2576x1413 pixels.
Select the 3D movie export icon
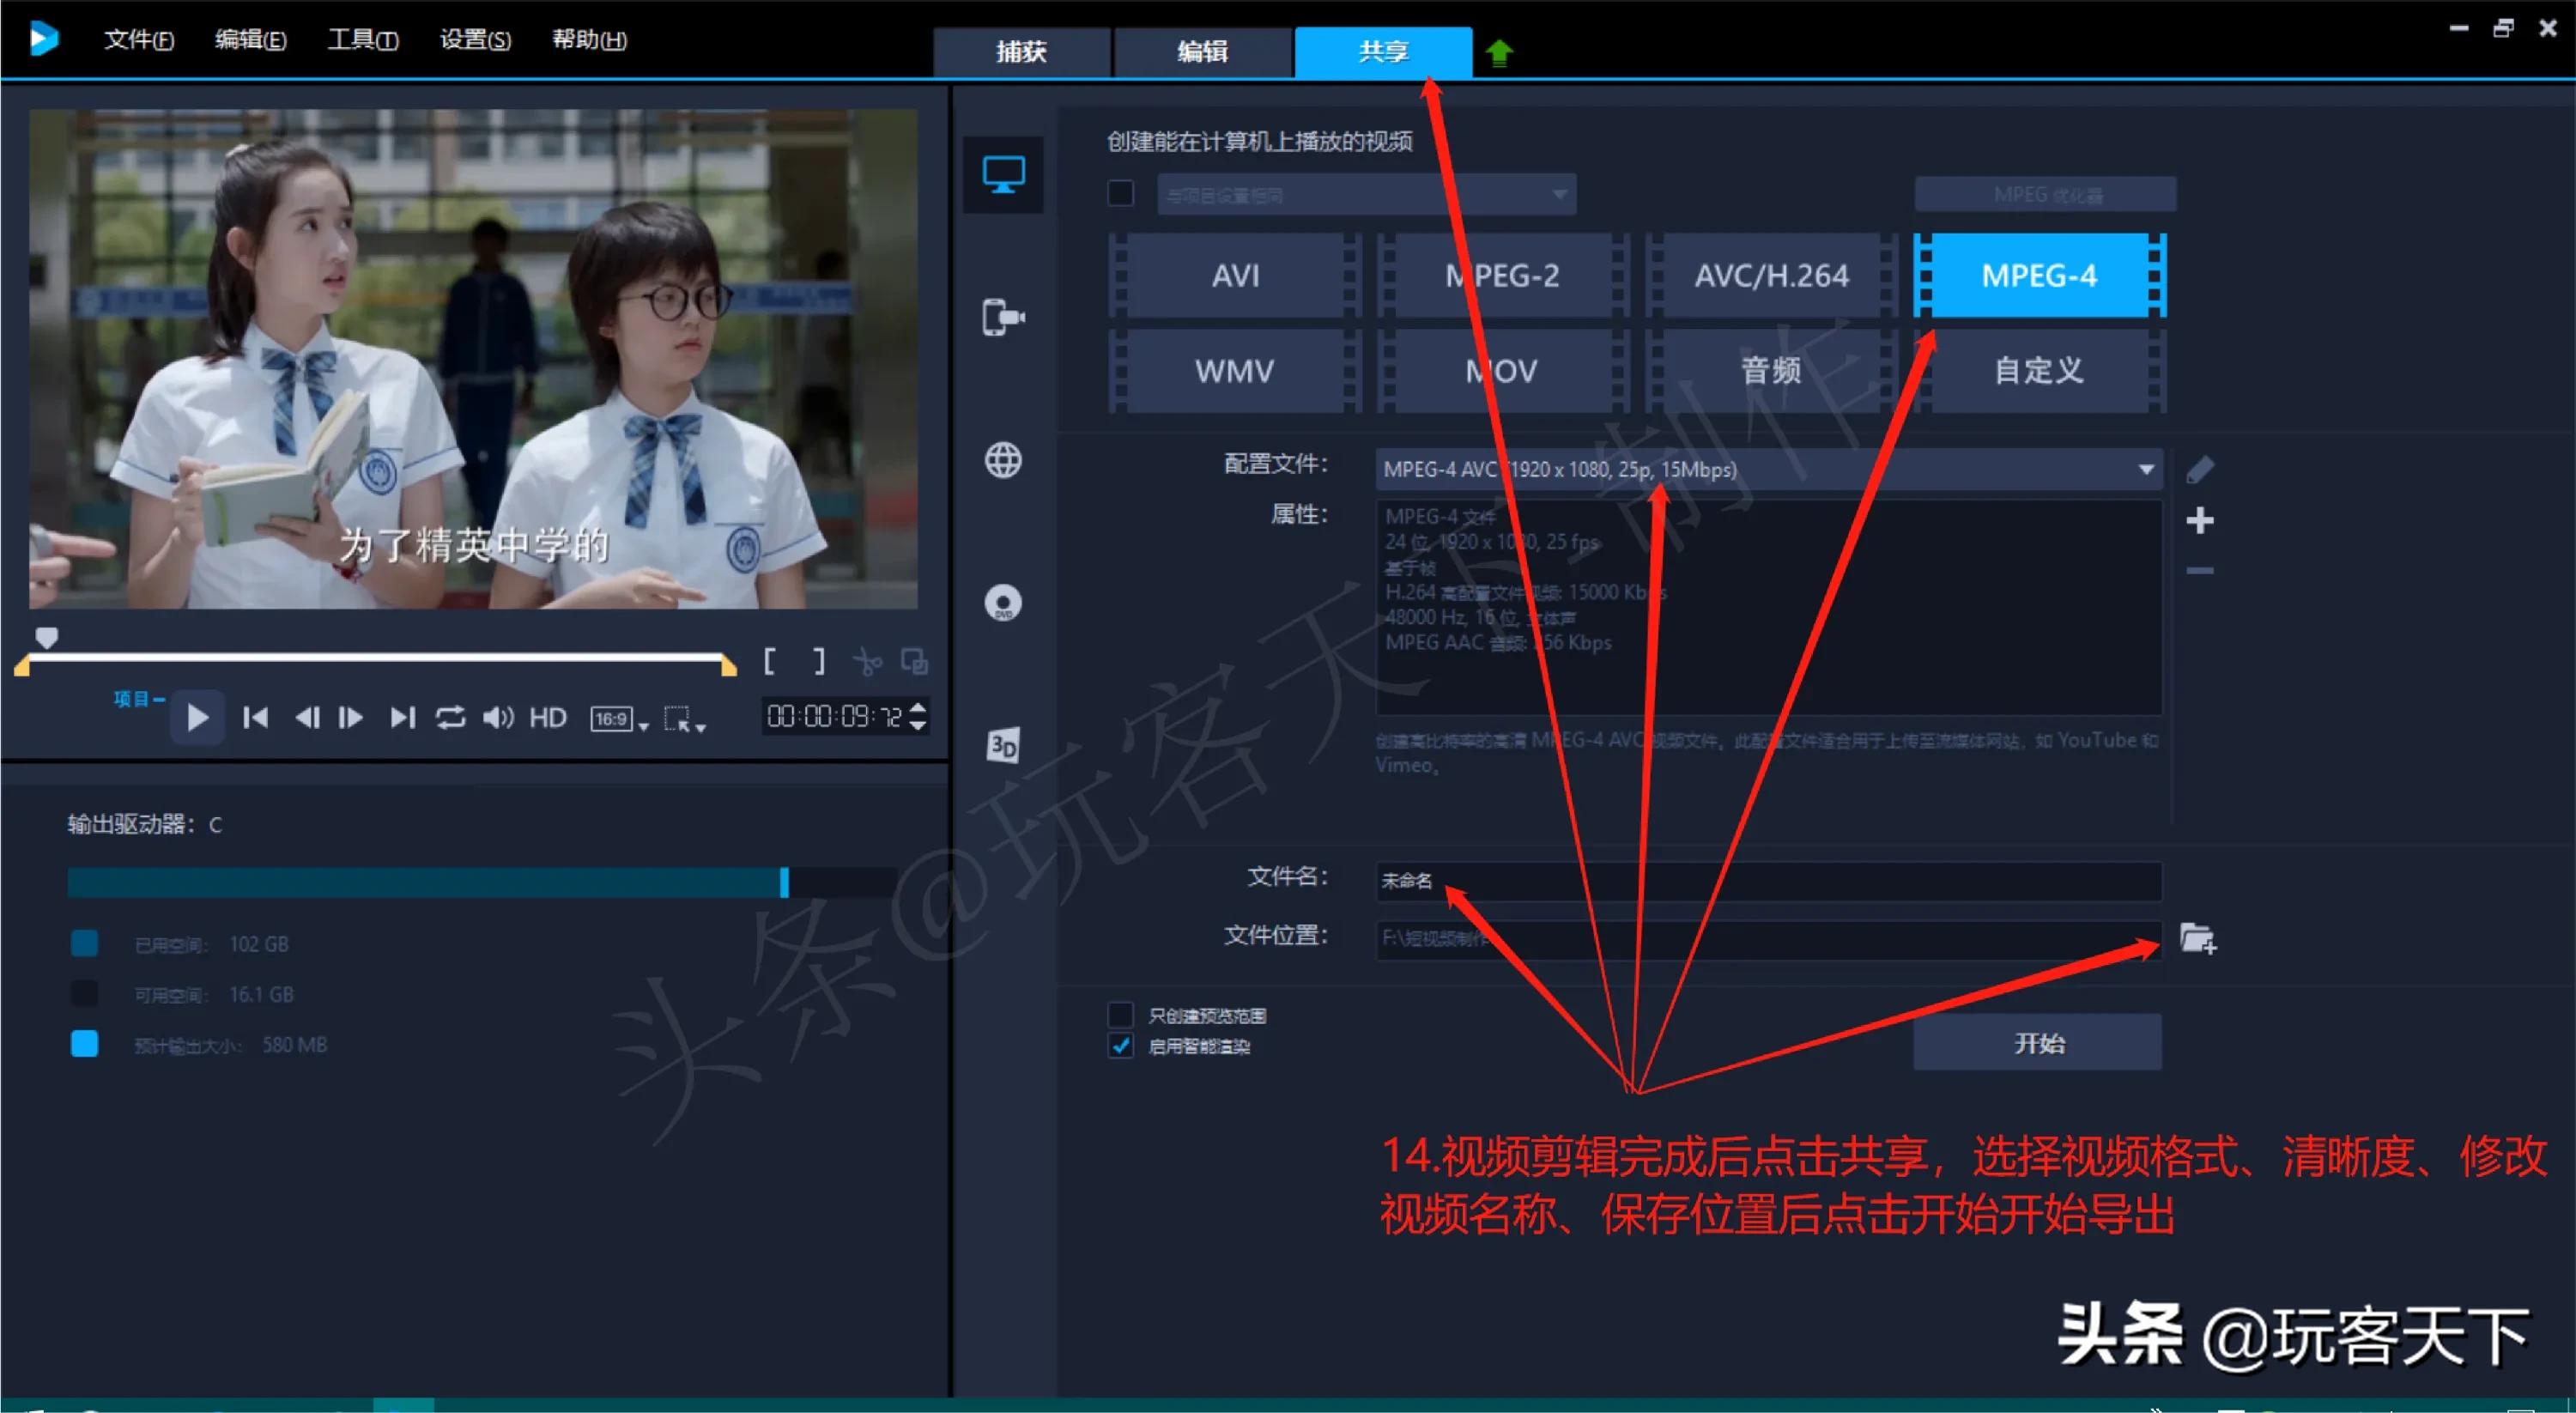coord(1003,745)
